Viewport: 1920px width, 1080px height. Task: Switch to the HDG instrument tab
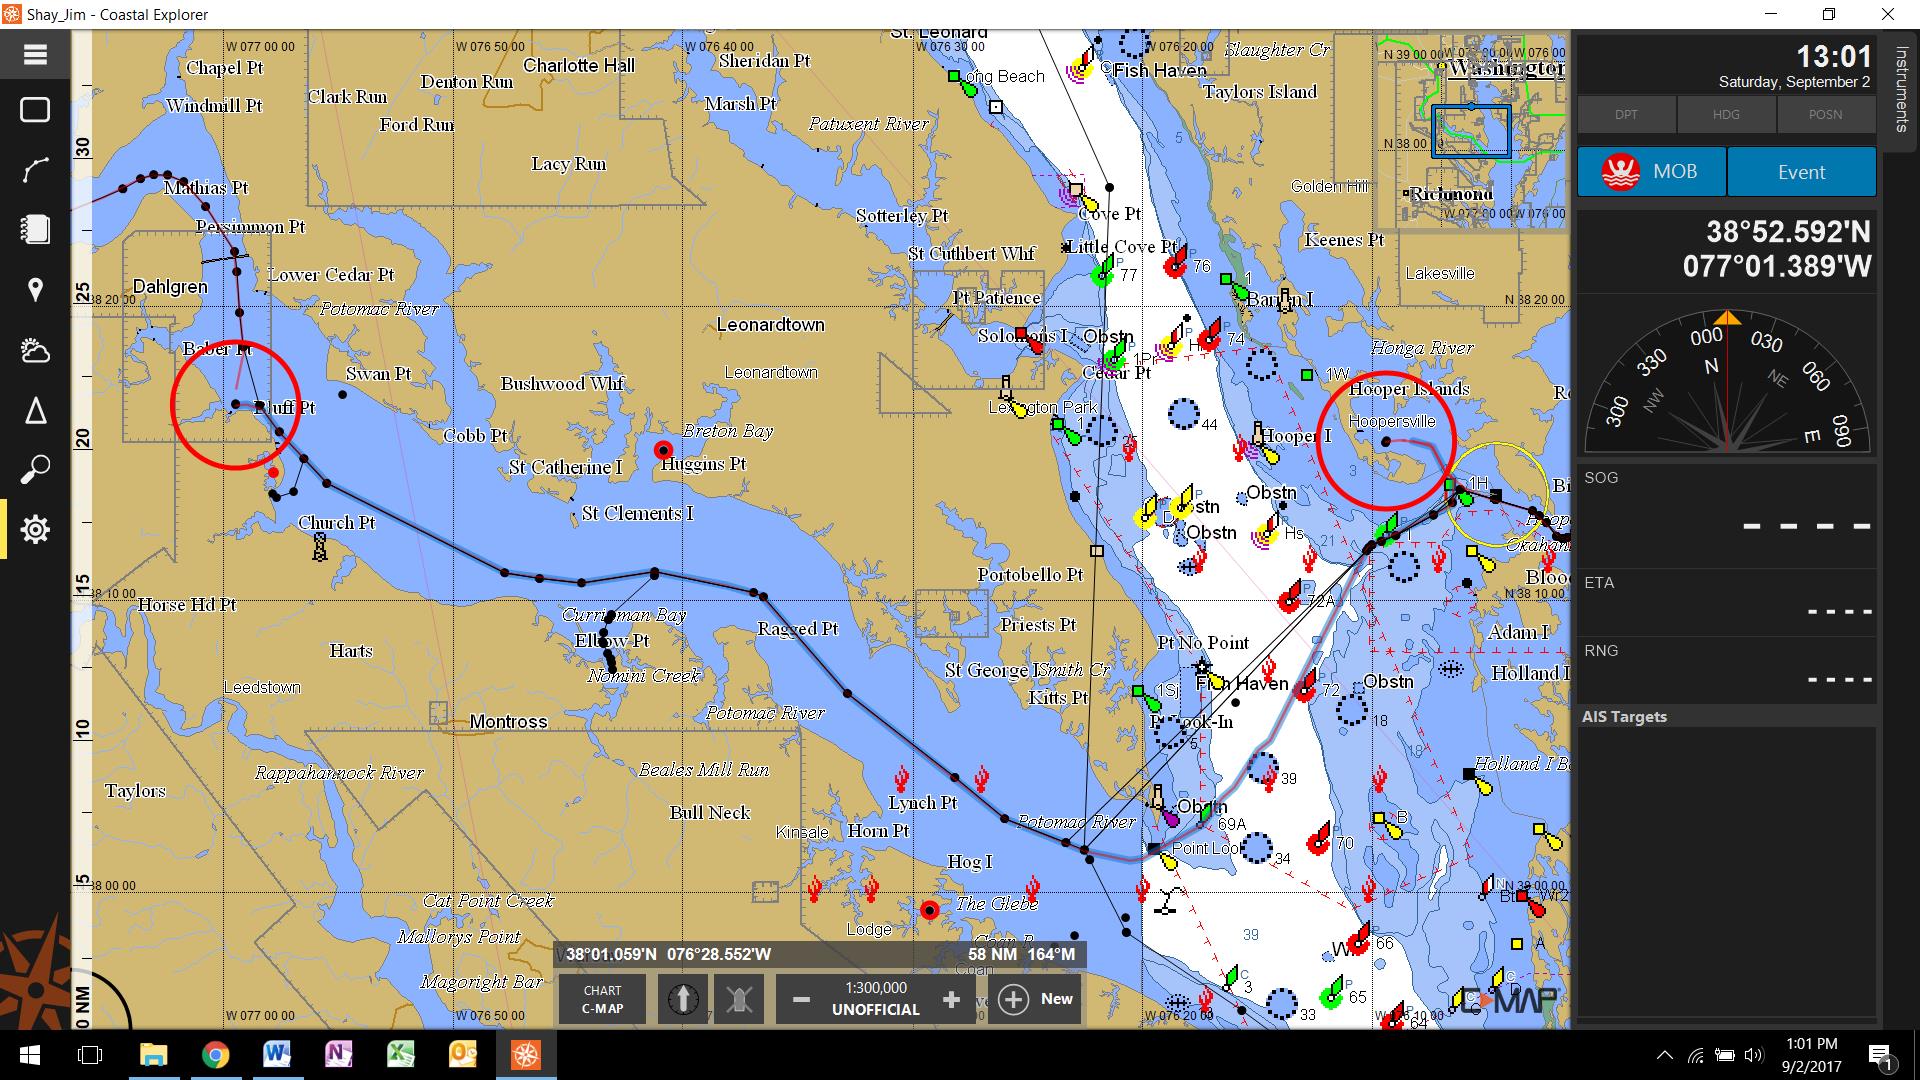tap(1726, 114)
